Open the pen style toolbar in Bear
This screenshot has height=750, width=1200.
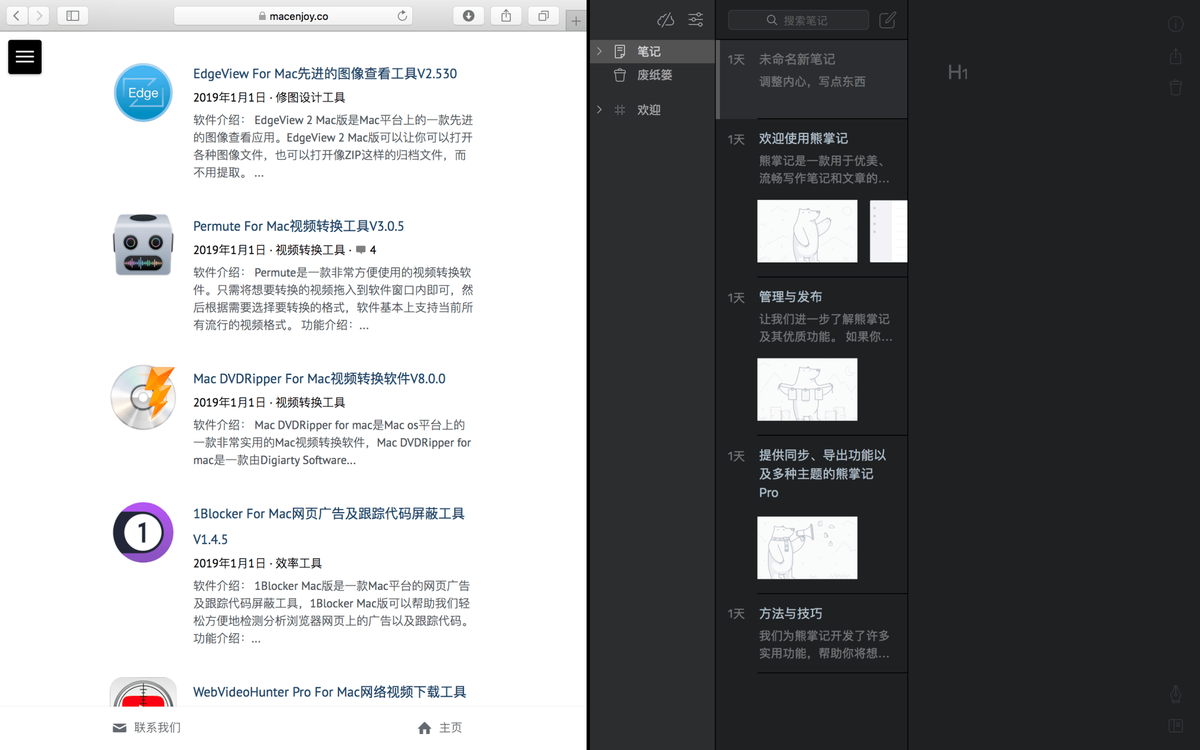point(1176,694)
